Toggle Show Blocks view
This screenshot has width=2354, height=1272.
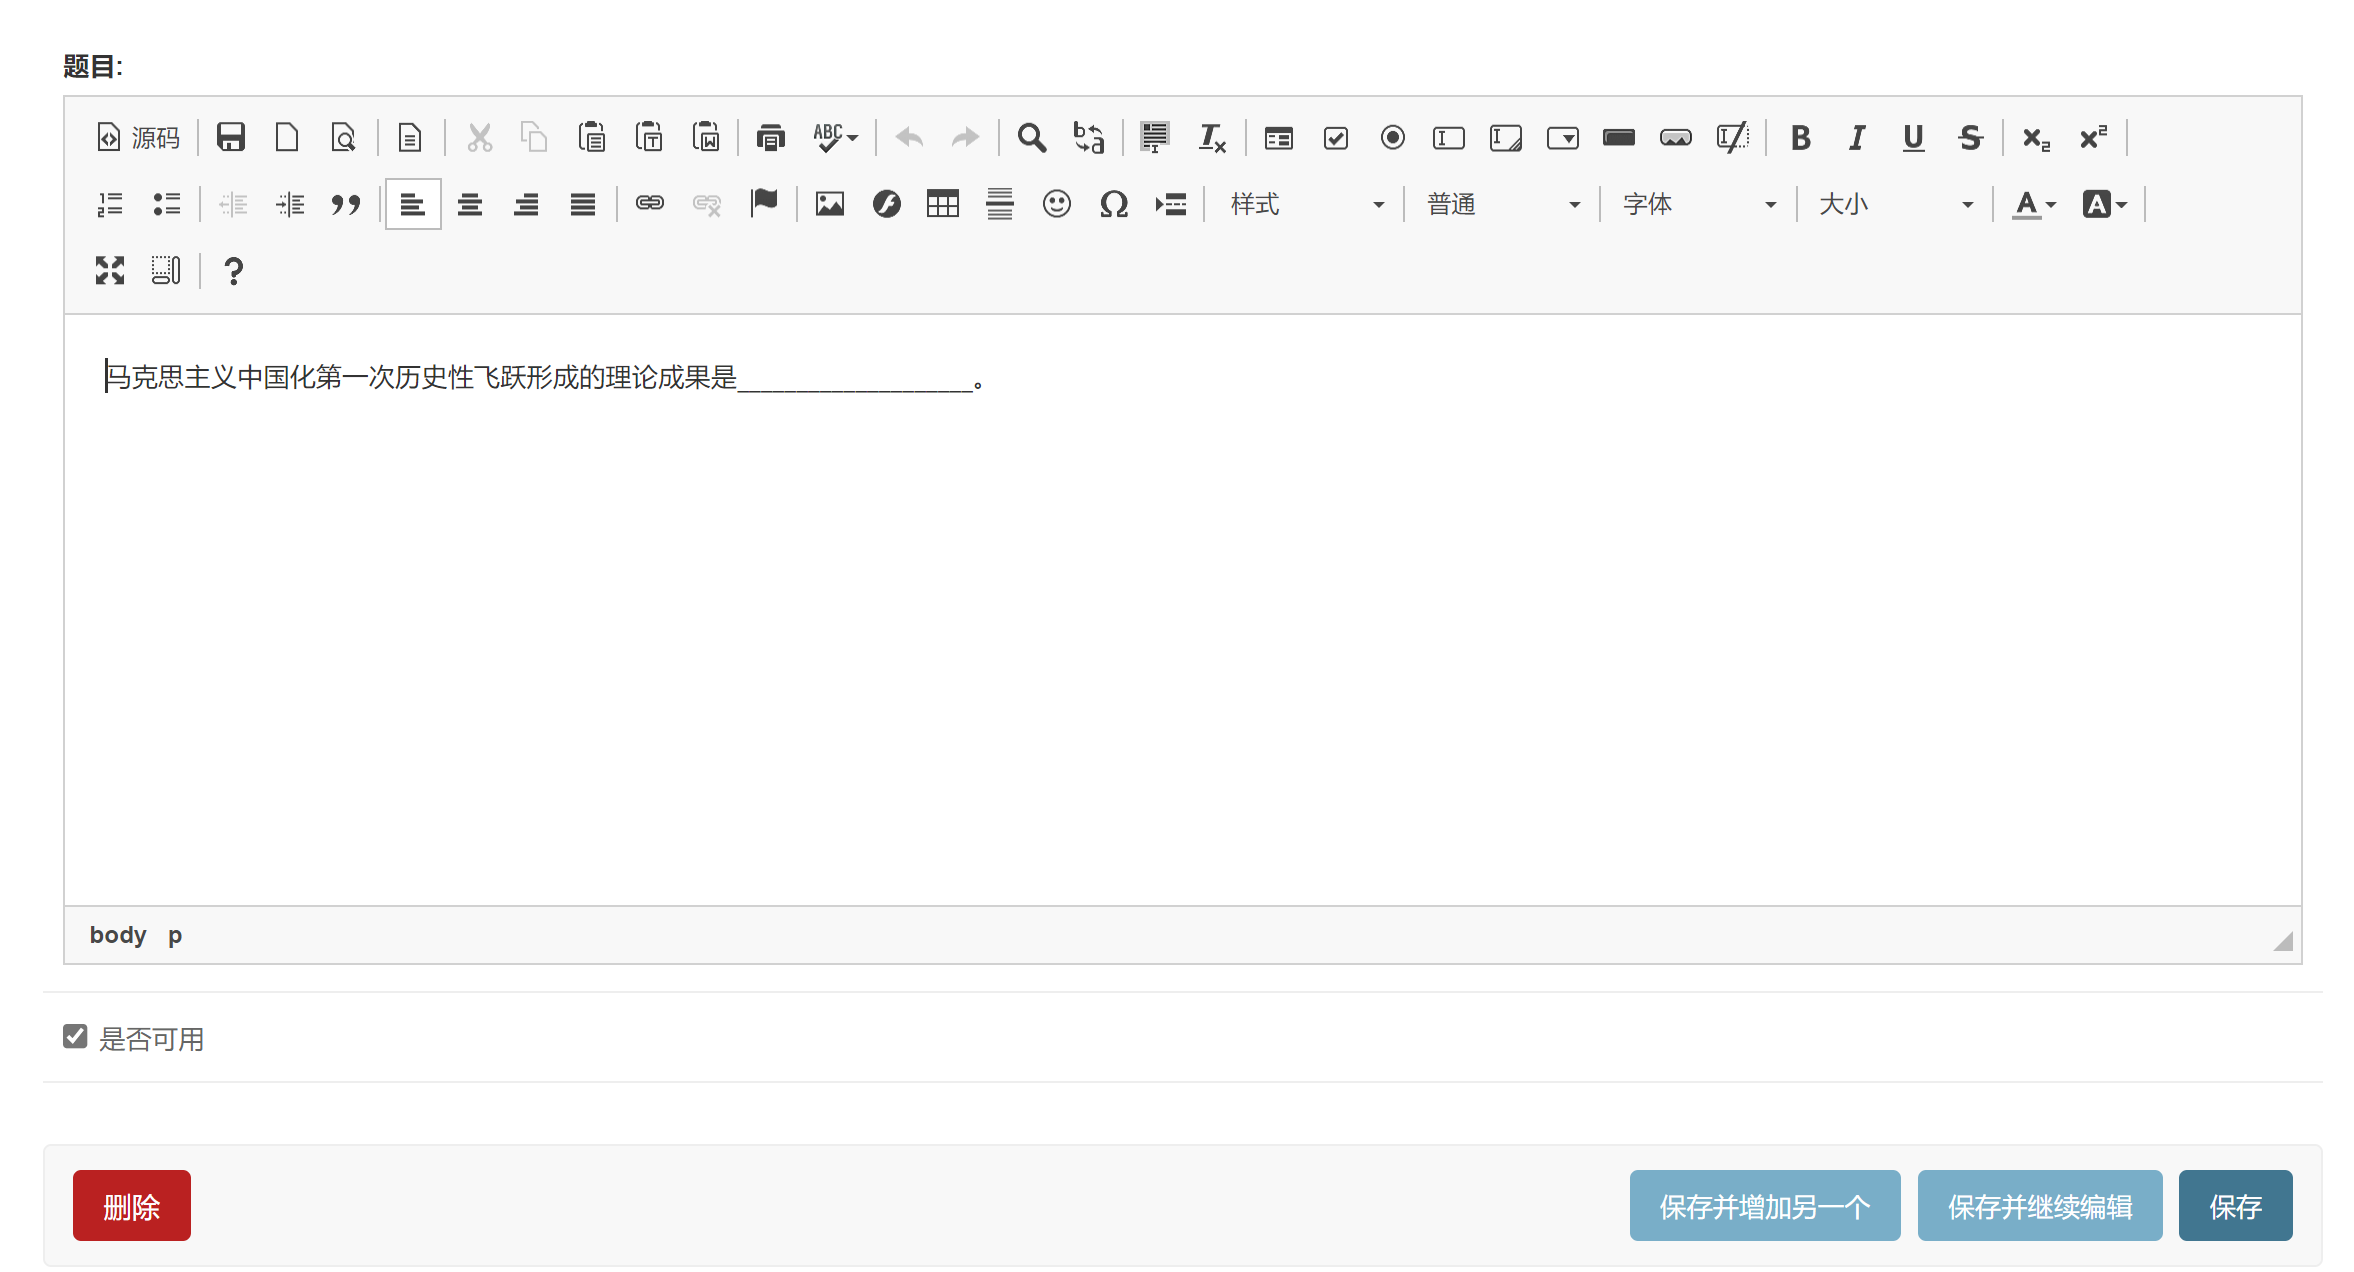coord(167,270)
